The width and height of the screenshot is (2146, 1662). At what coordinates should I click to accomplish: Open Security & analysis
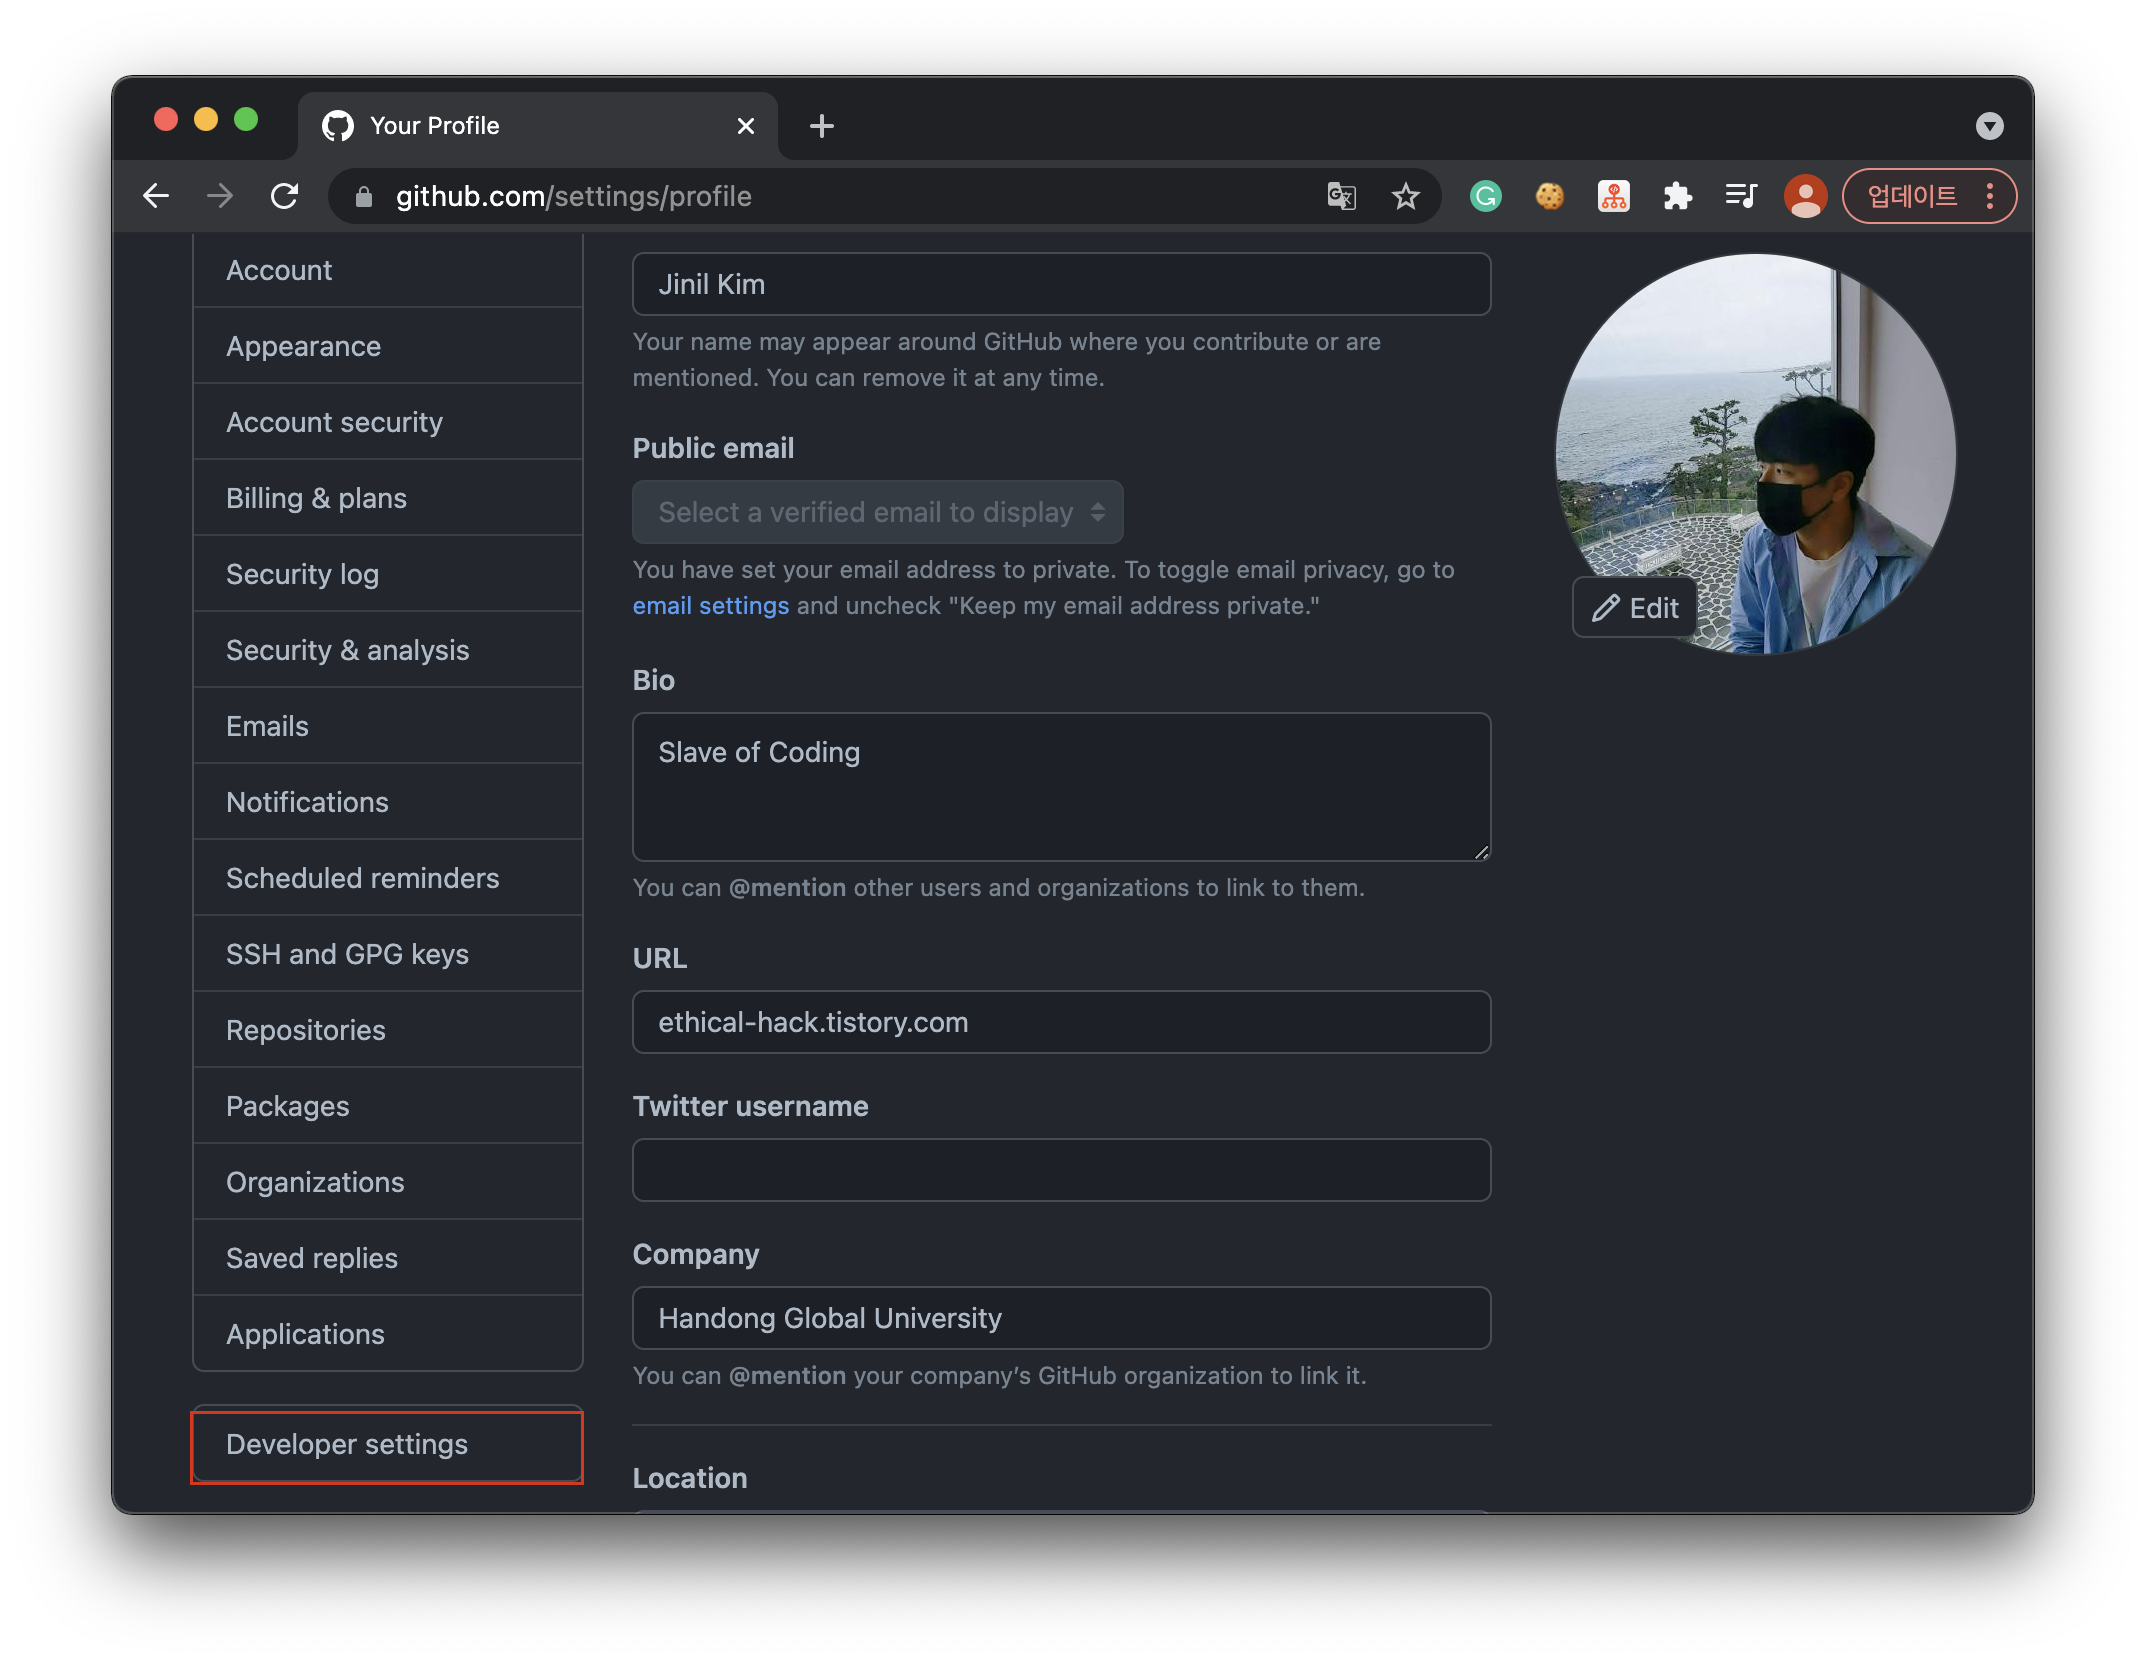tap(388, 650)
